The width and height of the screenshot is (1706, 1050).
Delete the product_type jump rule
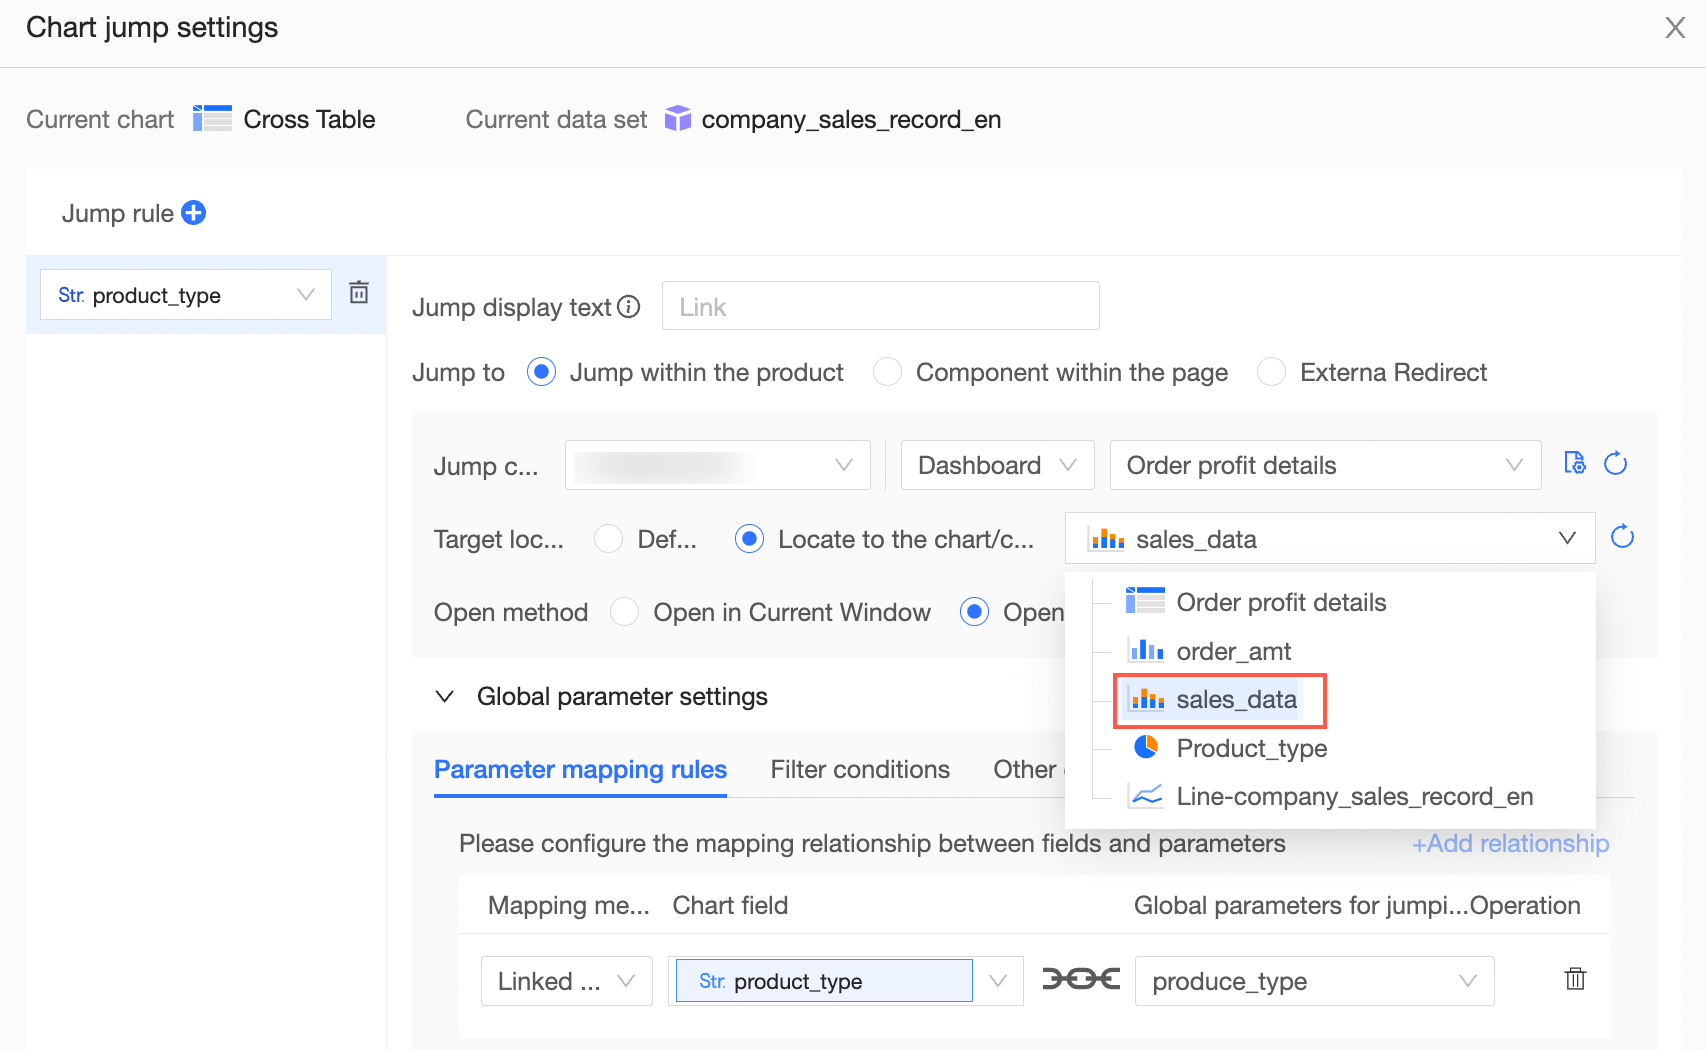click(359, 293)
